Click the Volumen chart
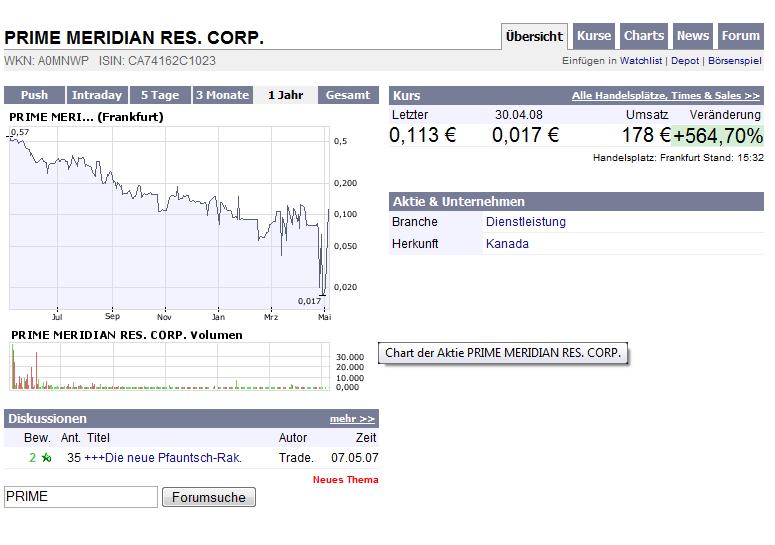Viewport: 775px width, 545px height. pos(170,366)
